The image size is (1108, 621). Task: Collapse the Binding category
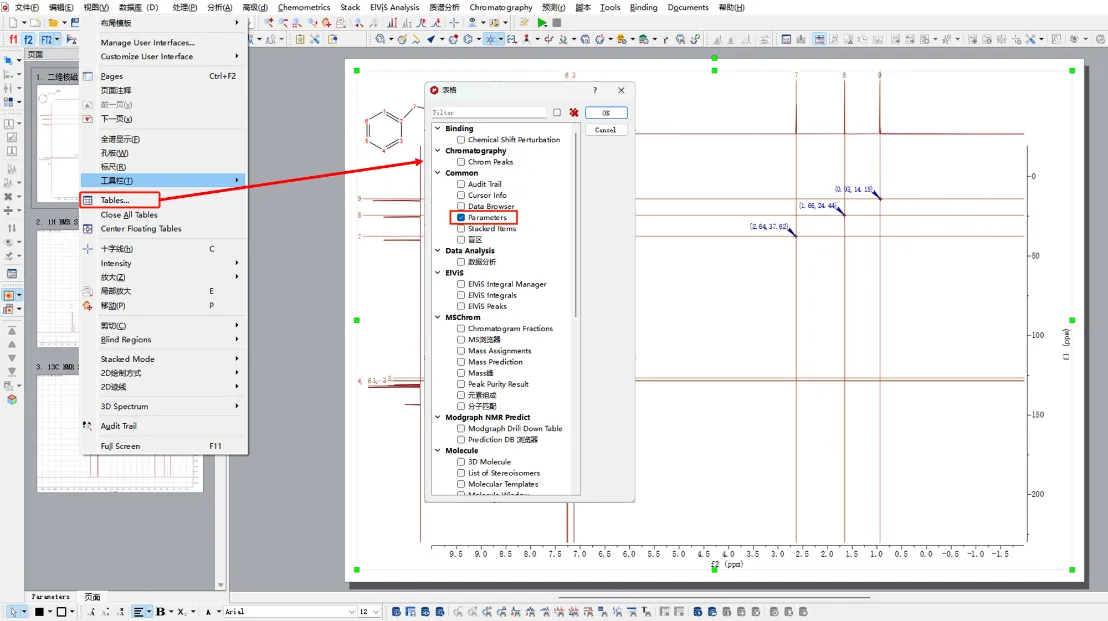pos(437,129)
